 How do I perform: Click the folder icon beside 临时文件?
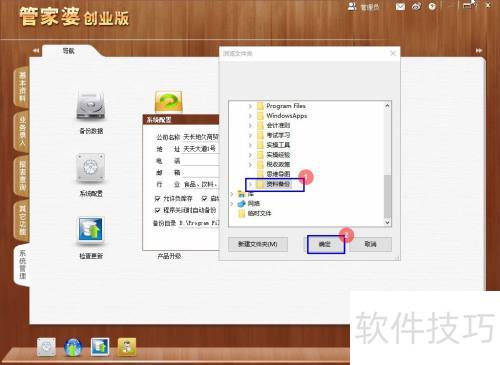[241, 213]
